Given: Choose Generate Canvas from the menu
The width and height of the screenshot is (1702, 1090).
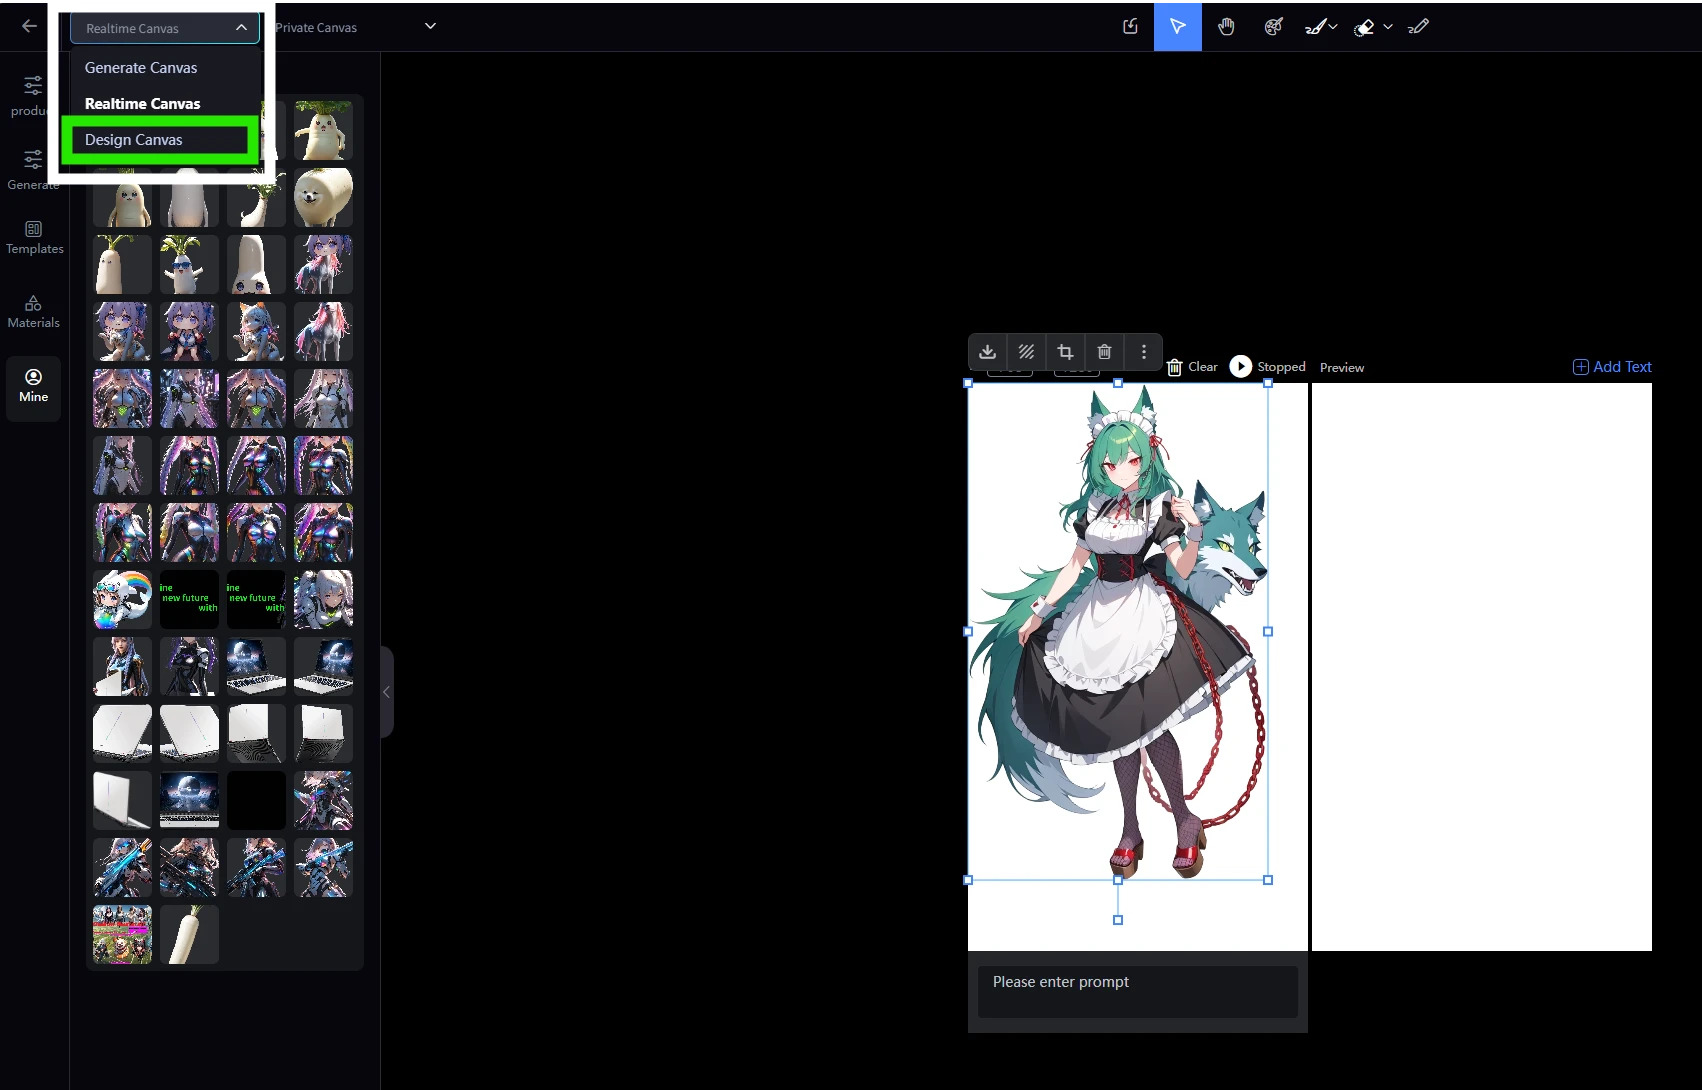Looking at the screenshot, I should tap(141, 68).
